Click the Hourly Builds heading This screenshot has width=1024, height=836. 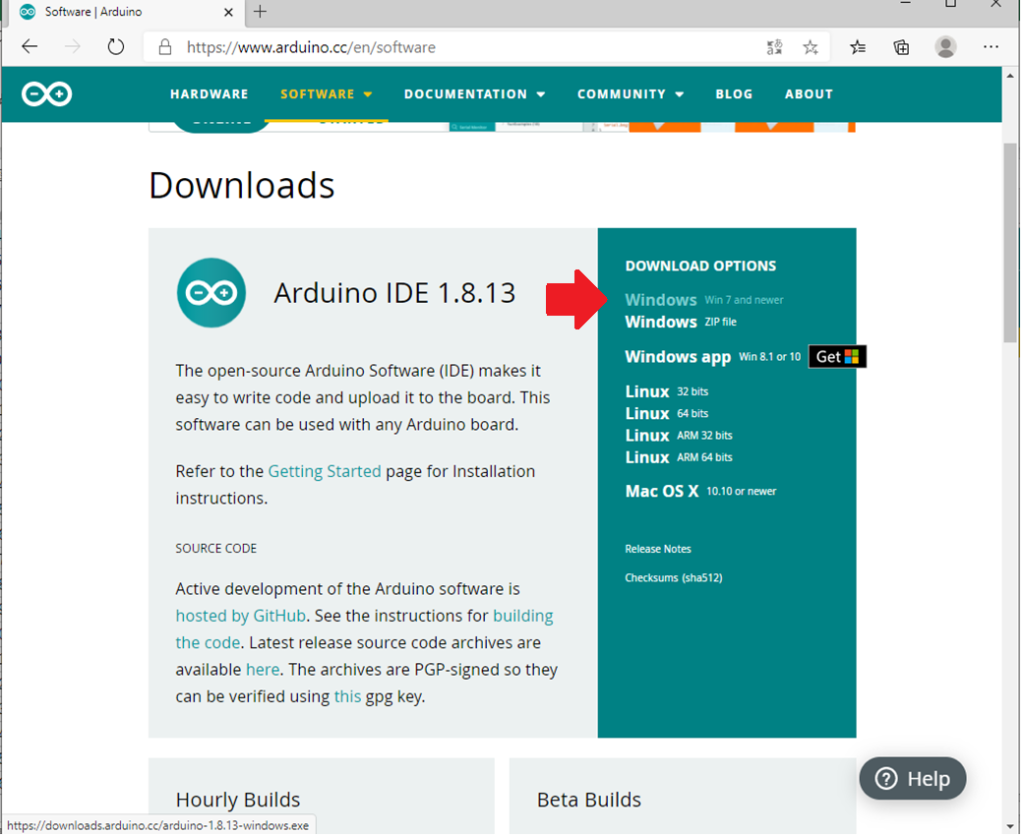coord(238,800)
